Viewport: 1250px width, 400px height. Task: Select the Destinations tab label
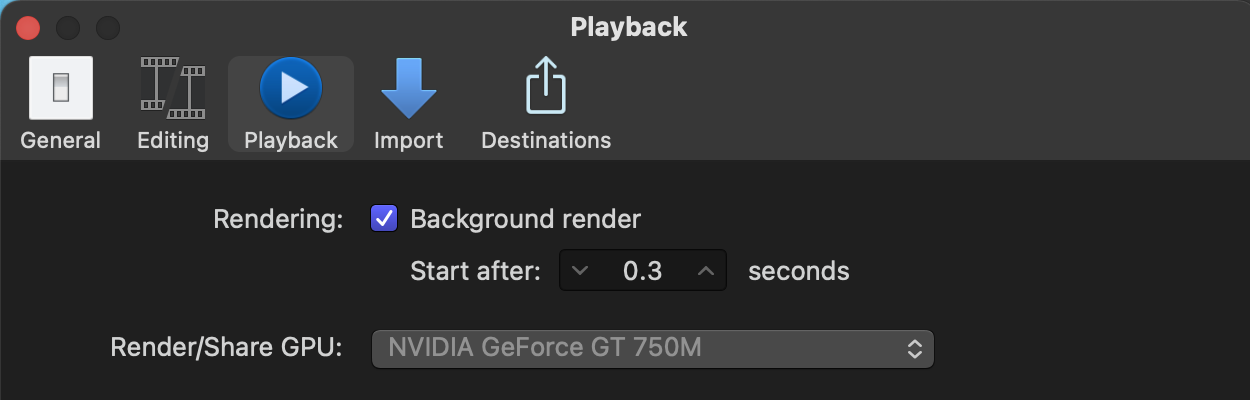click(x=546, y=140)
